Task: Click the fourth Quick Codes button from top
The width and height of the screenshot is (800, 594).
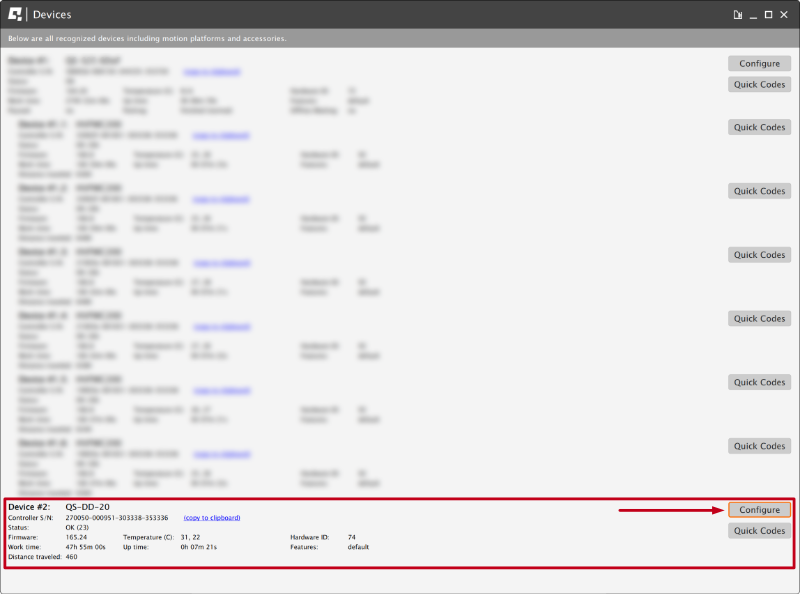Action: click(758, 254)
